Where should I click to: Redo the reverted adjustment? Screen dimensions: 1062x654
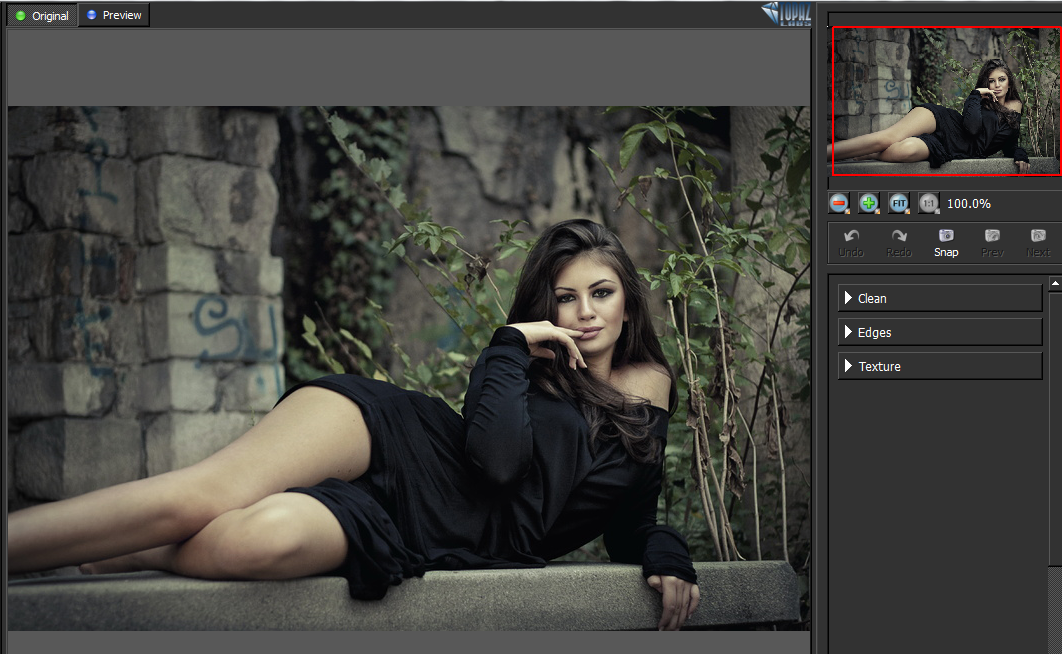coord(898,242)
